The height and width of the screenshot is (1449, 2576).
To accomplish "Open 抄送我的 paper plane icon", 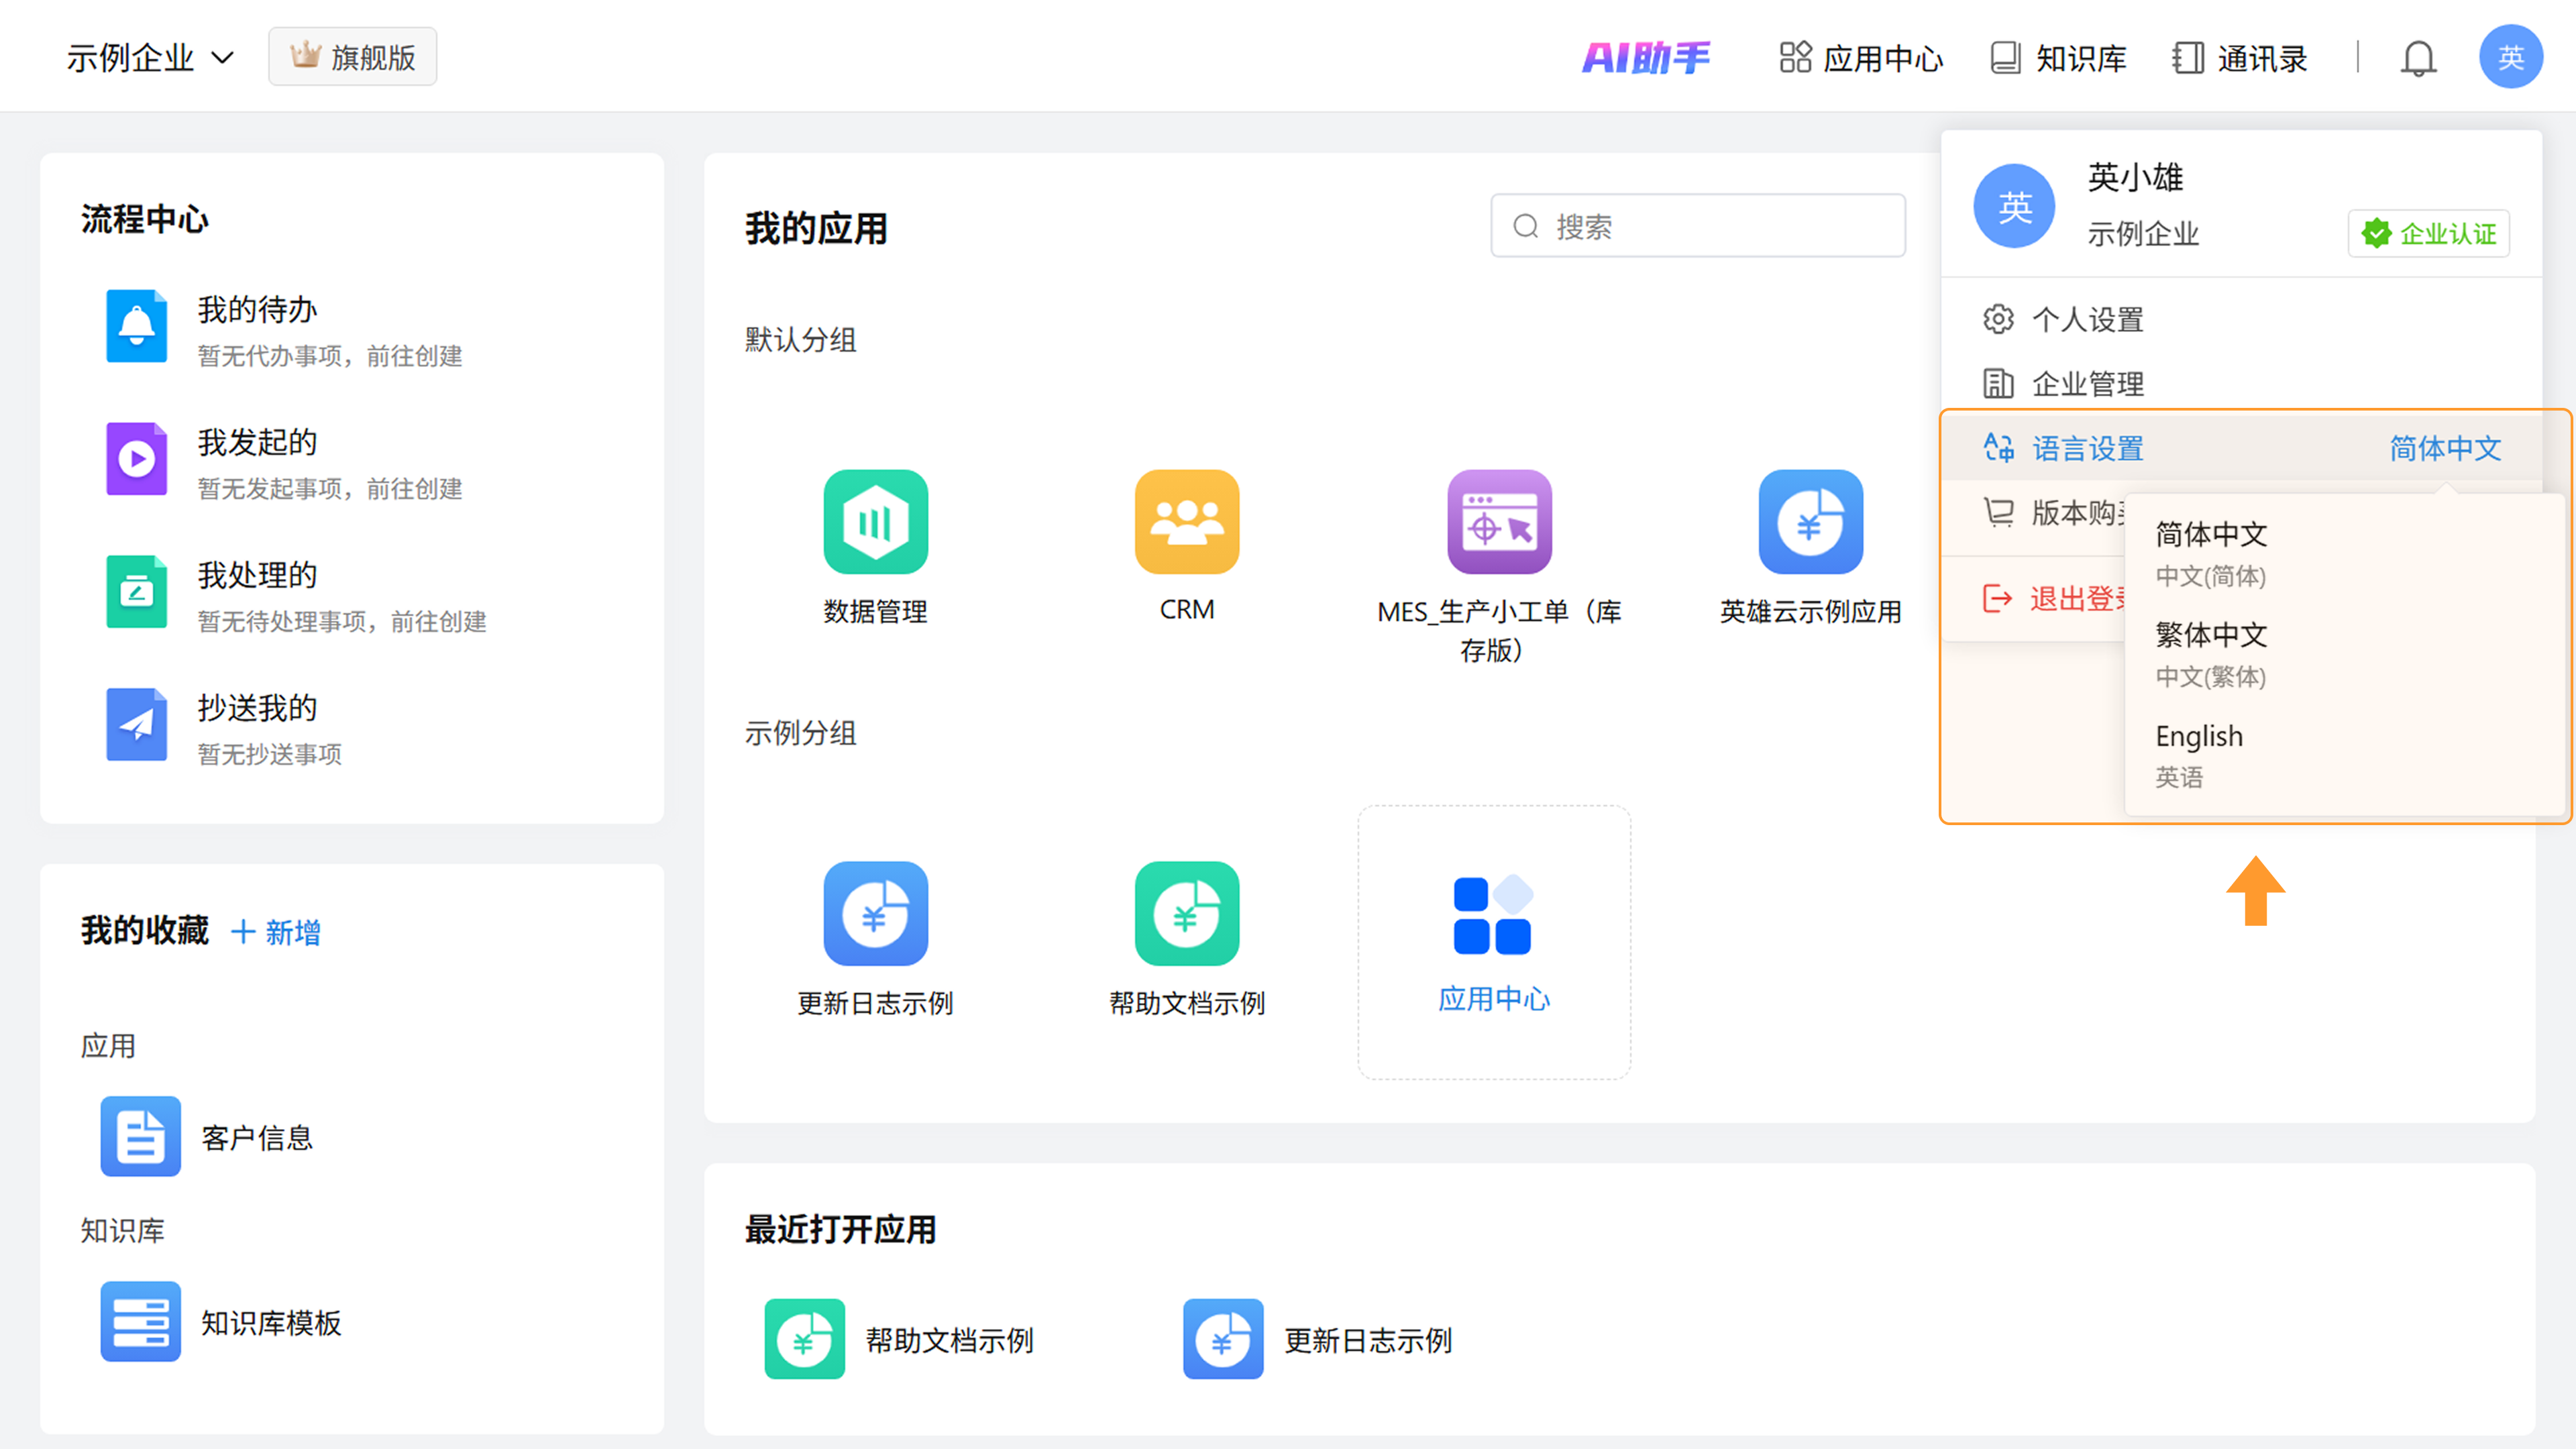I will pos(137,724).
